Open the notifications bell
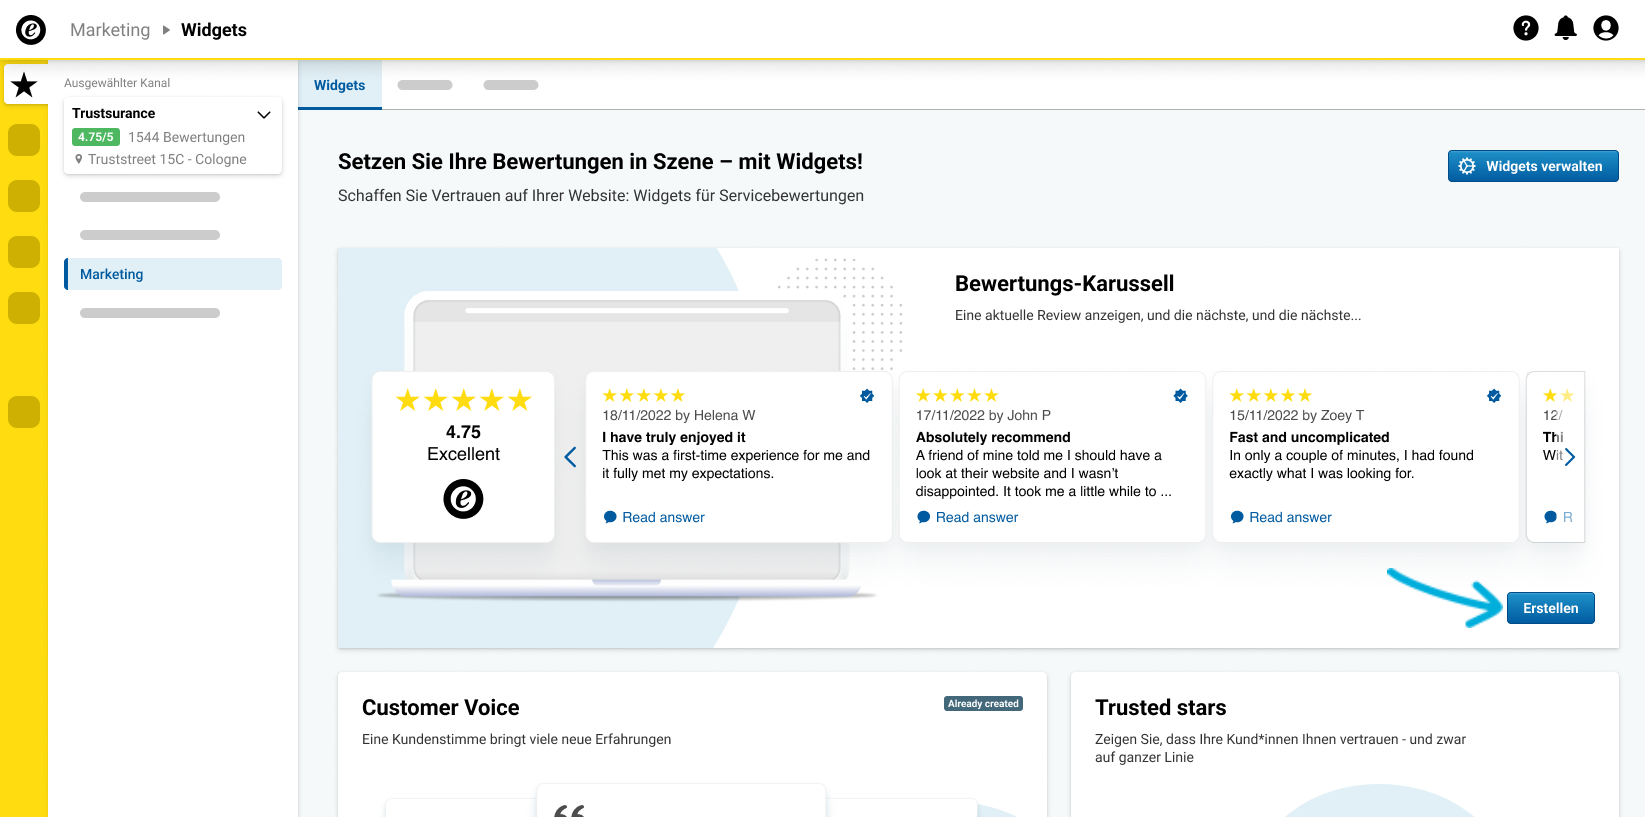The width and height of the screenshot is (1645, 817). point(1566,28)
